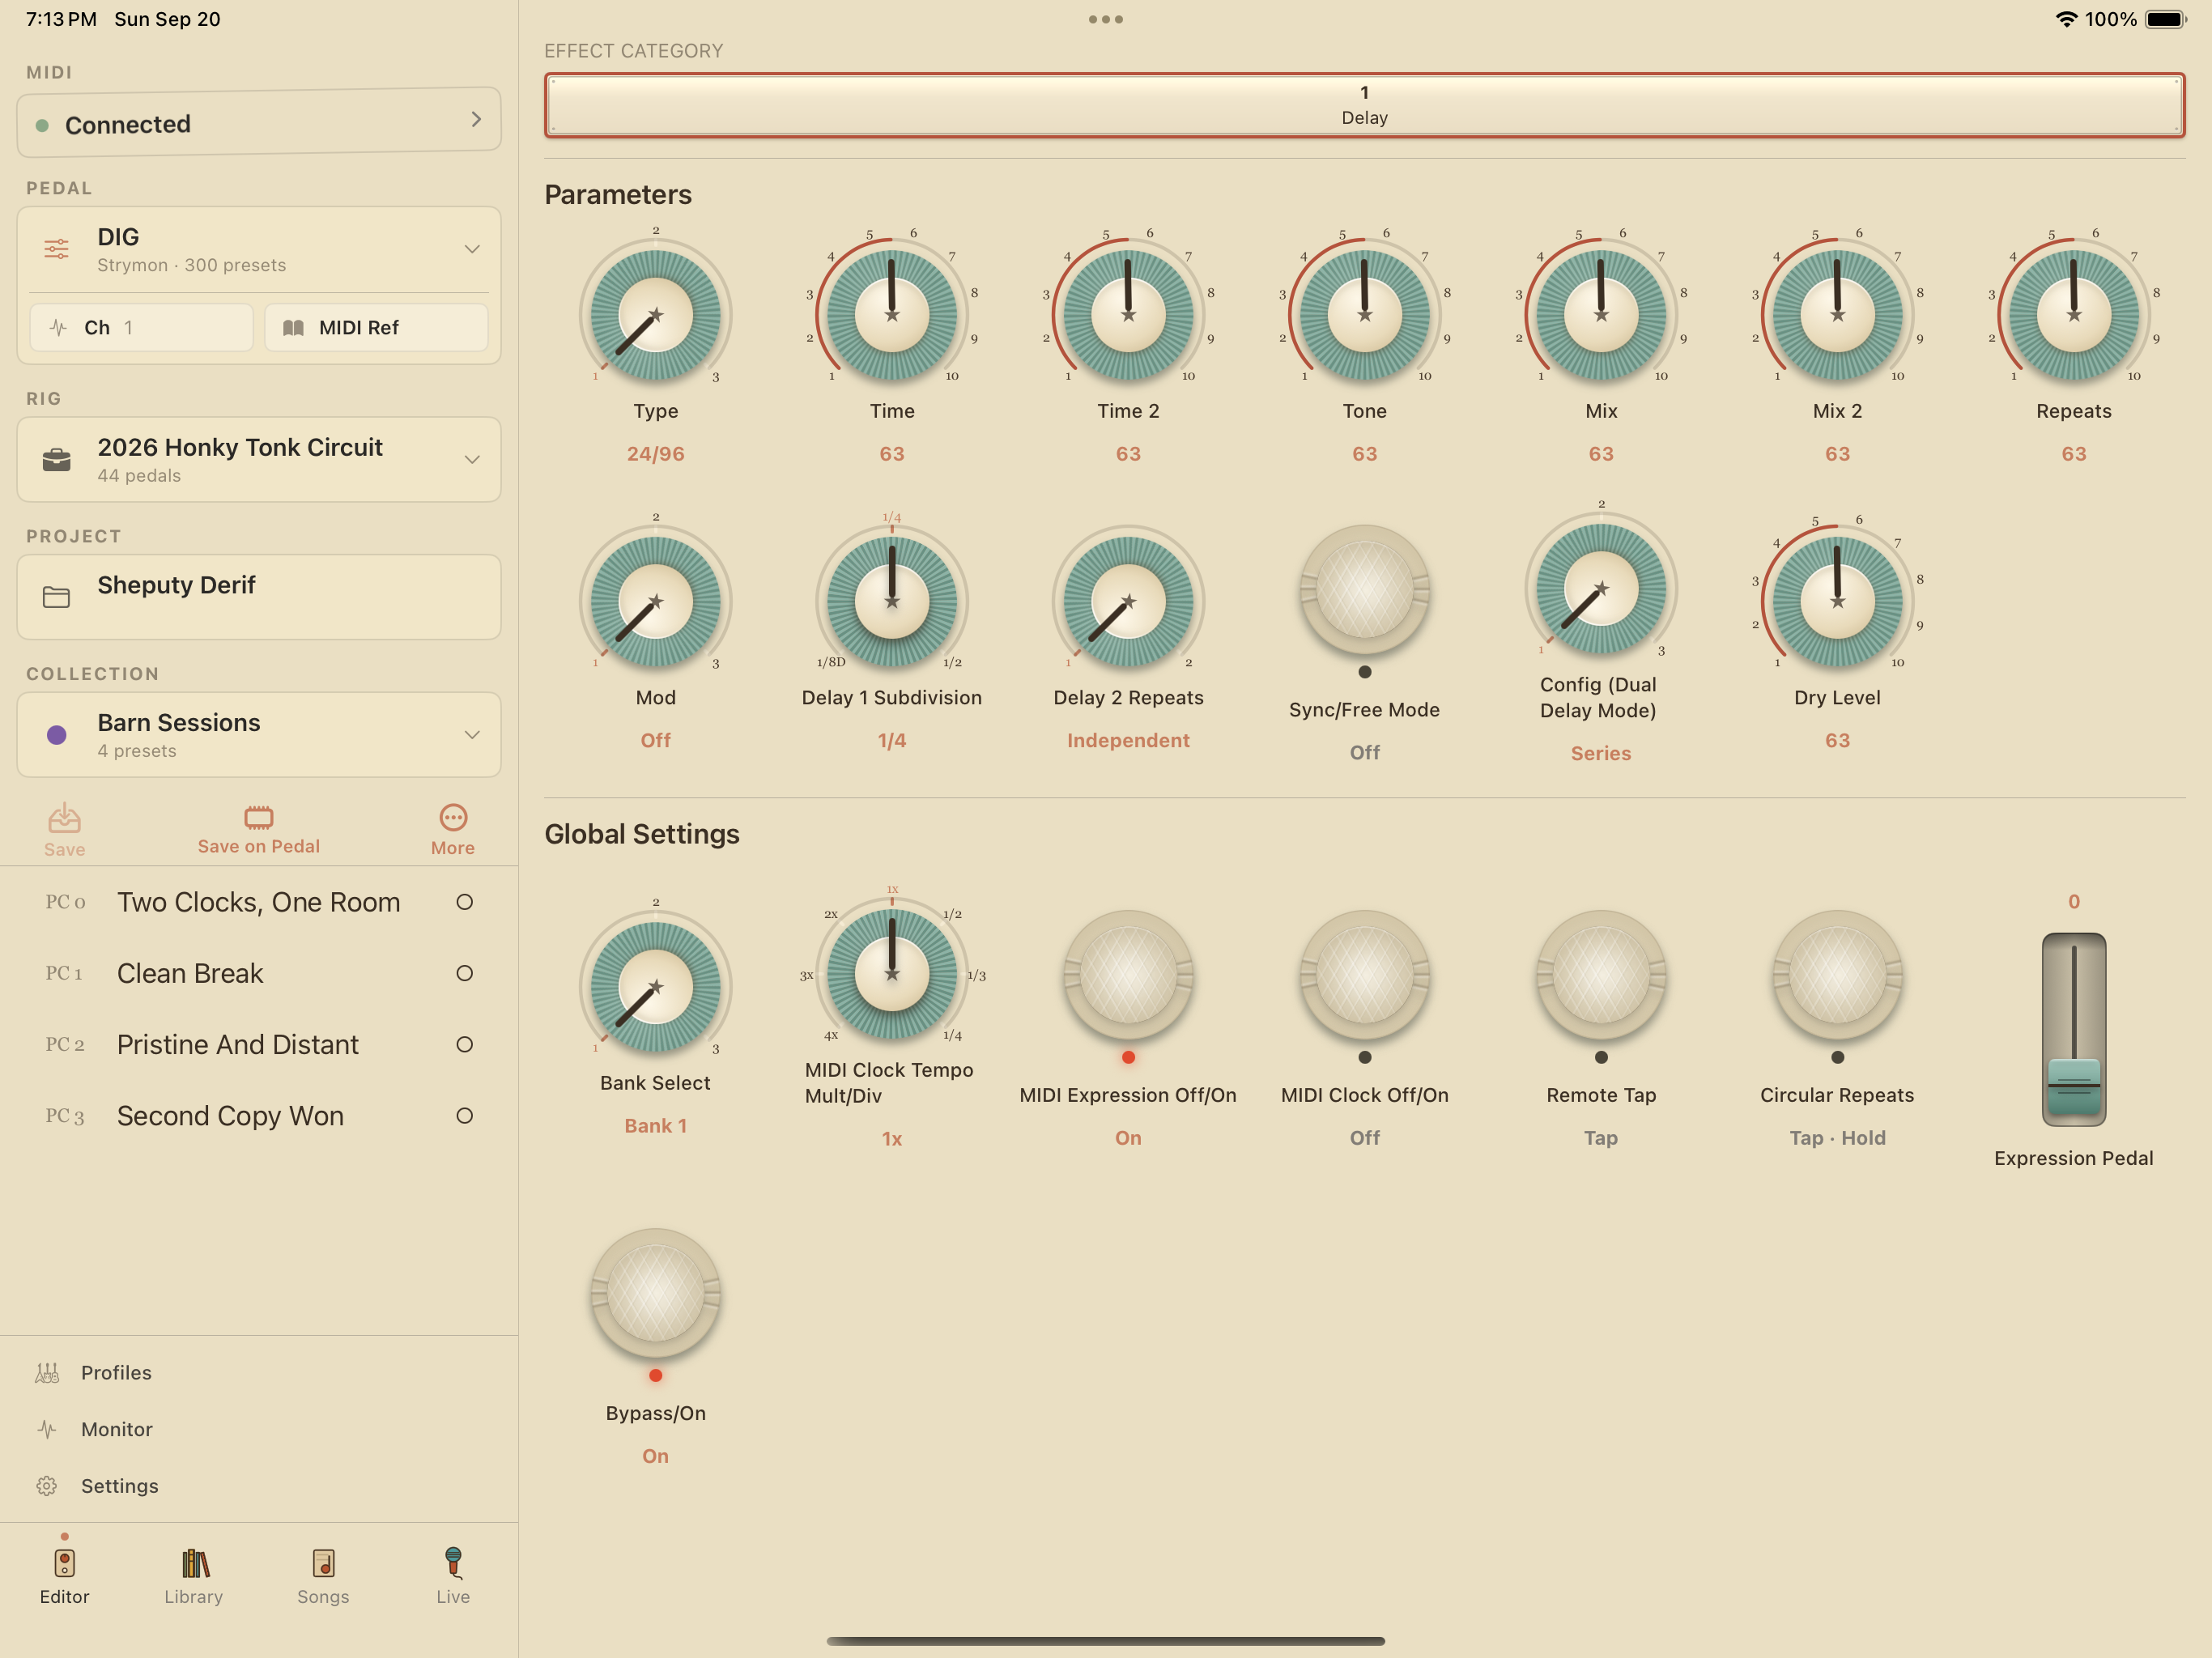
Task: Switch to the Library tab label
Action: (x=194, y=1597)
